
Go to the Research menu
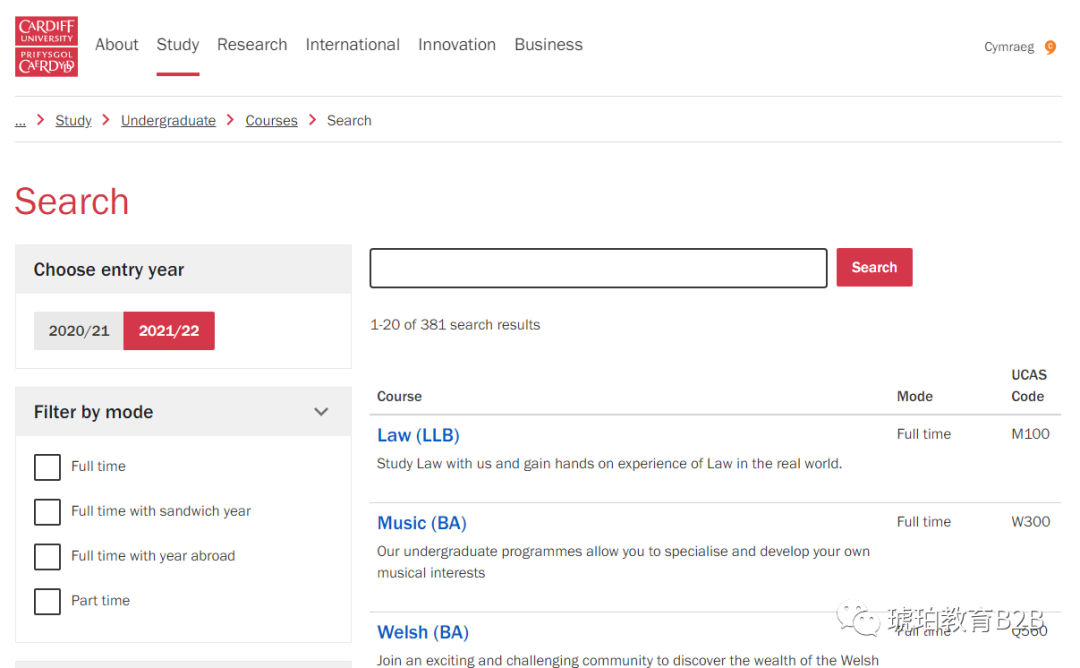point(252,45)
